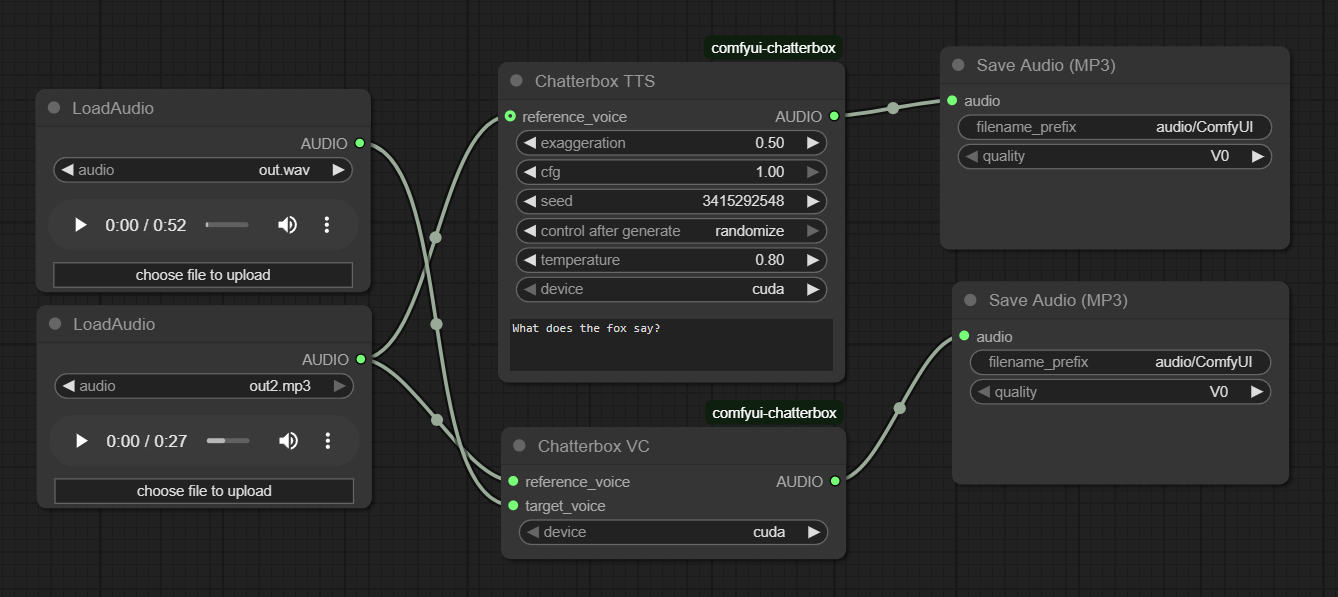Collapse the lower Save Audio (MP3) node
Viewport: 1338px width, 597px height.
pyautogui.click(x=970, y=300)
